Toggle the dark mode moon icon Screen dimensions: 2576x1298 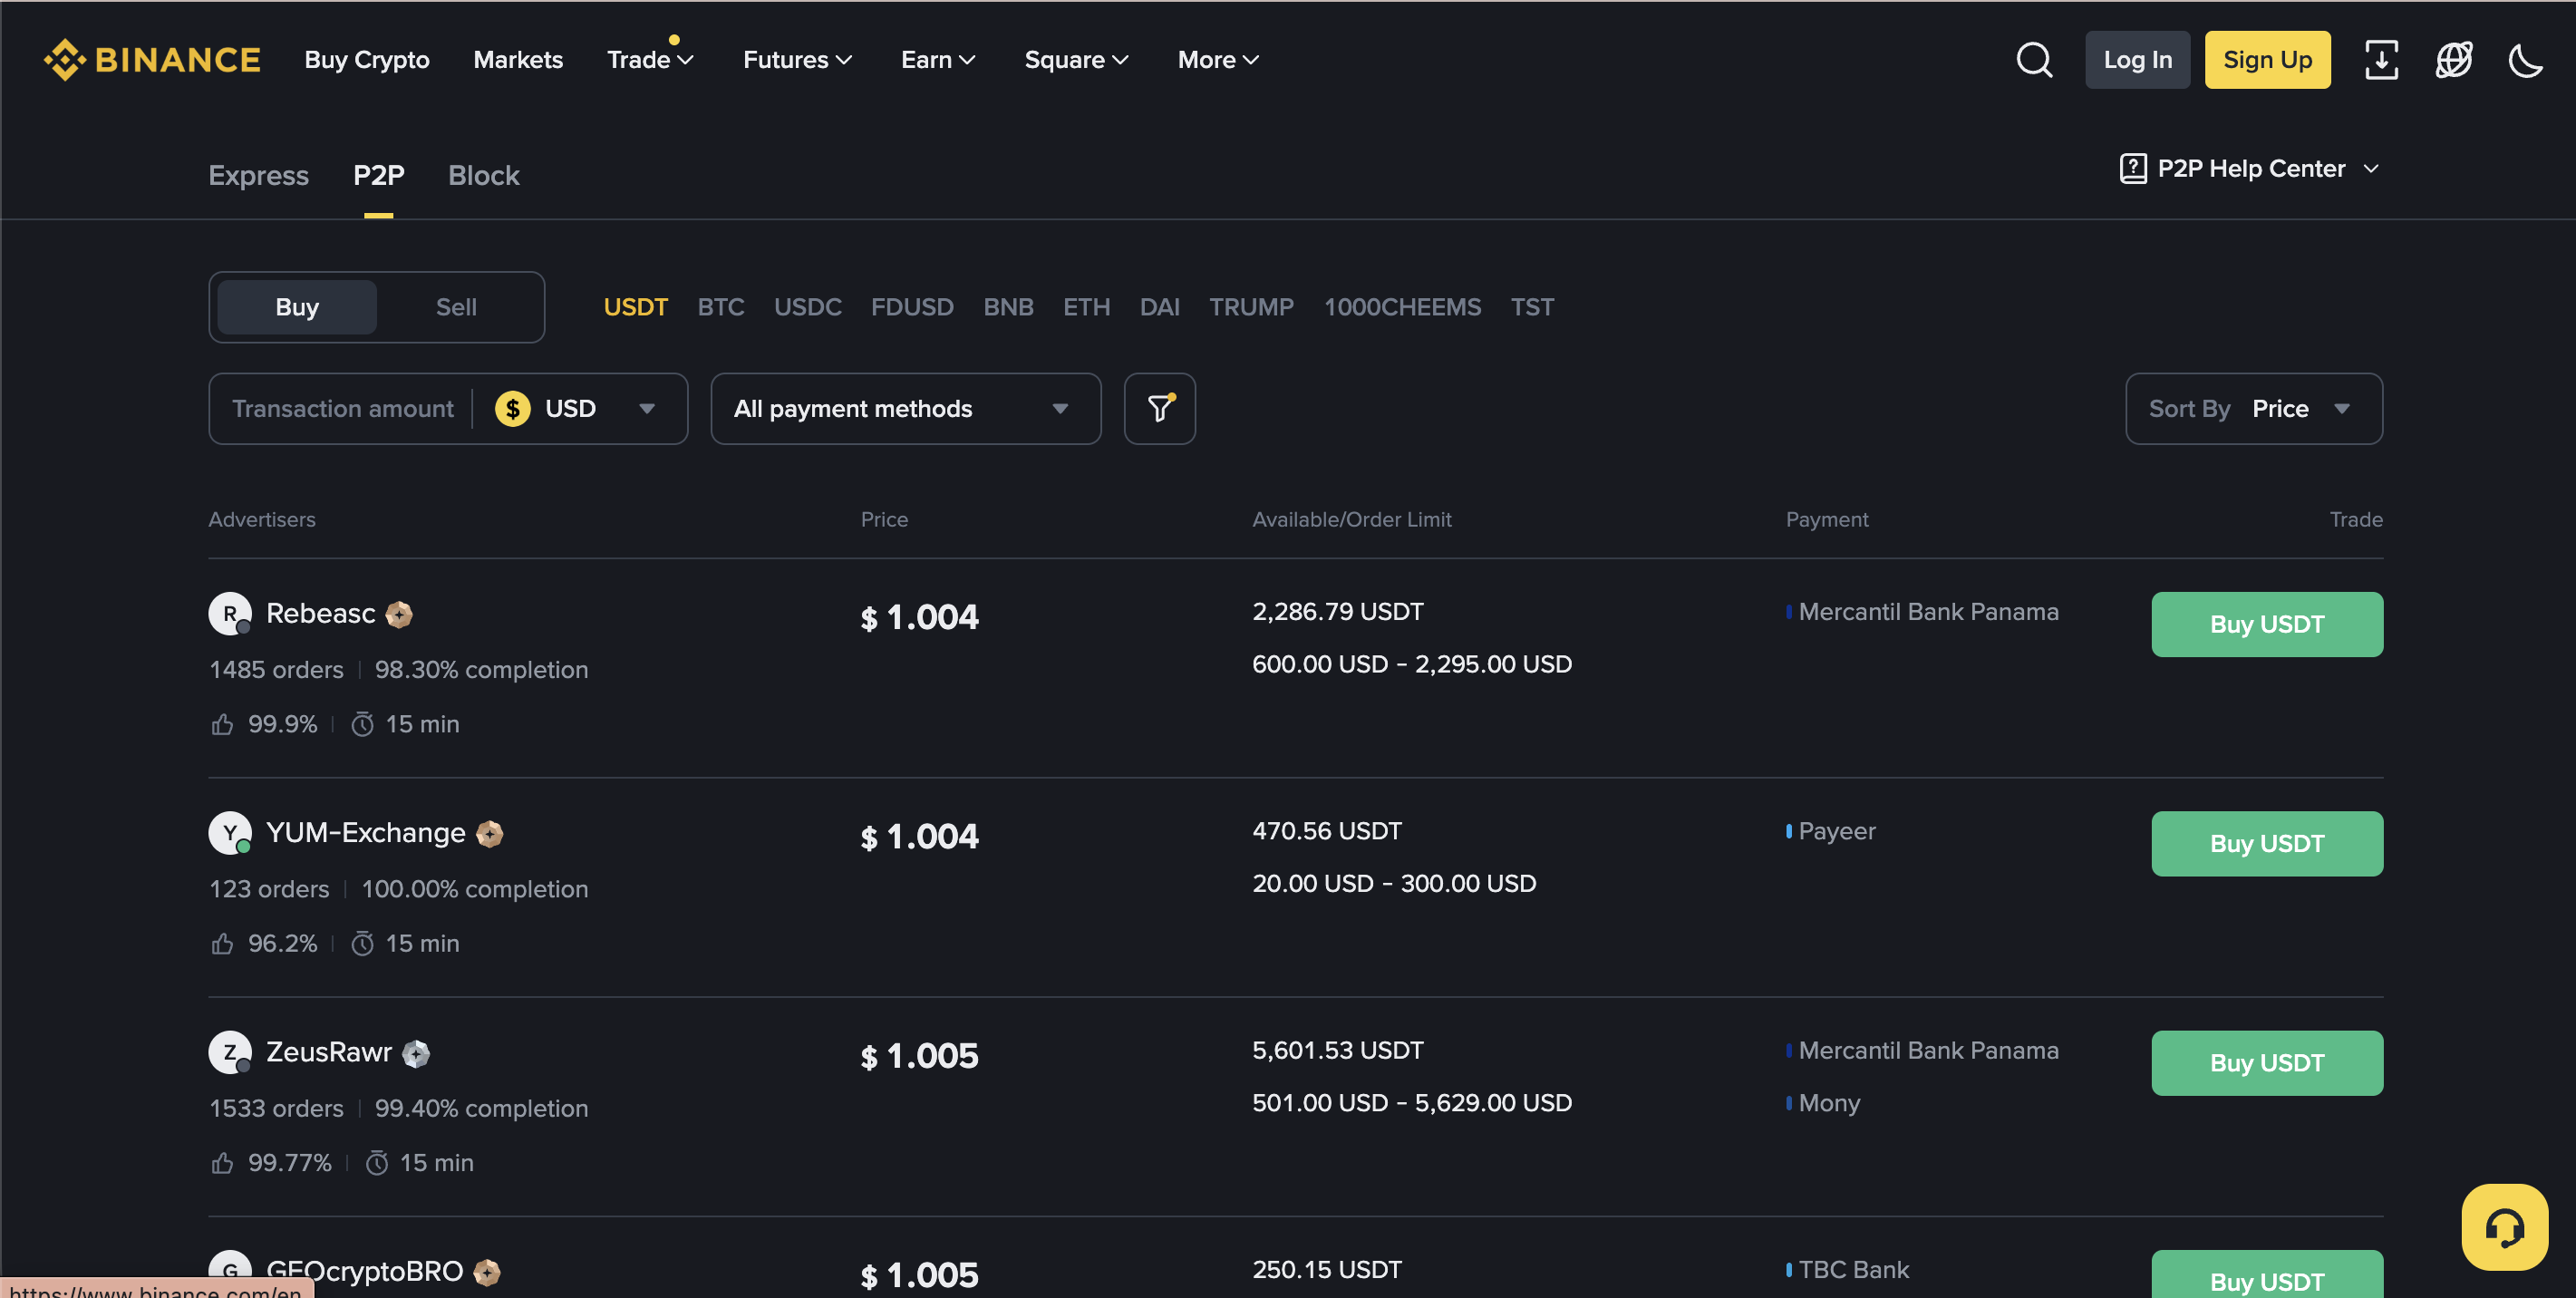(2525, 60)
